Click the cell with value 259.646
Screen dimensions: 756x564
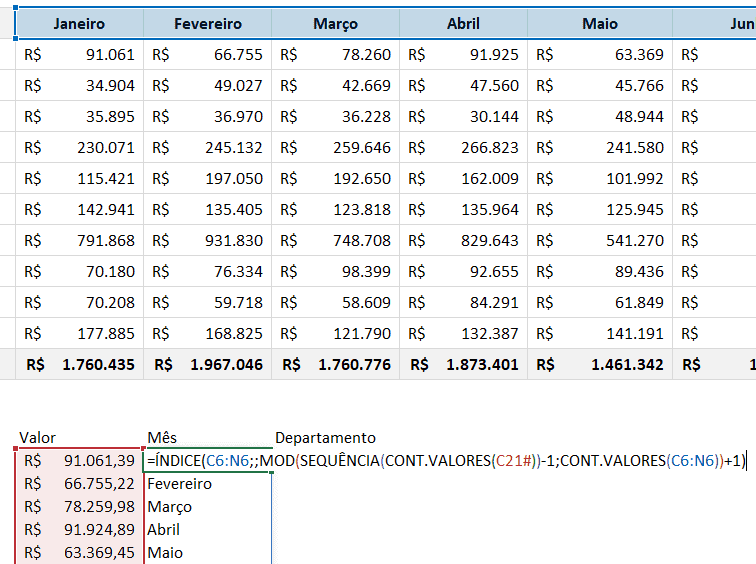(336, 148)
